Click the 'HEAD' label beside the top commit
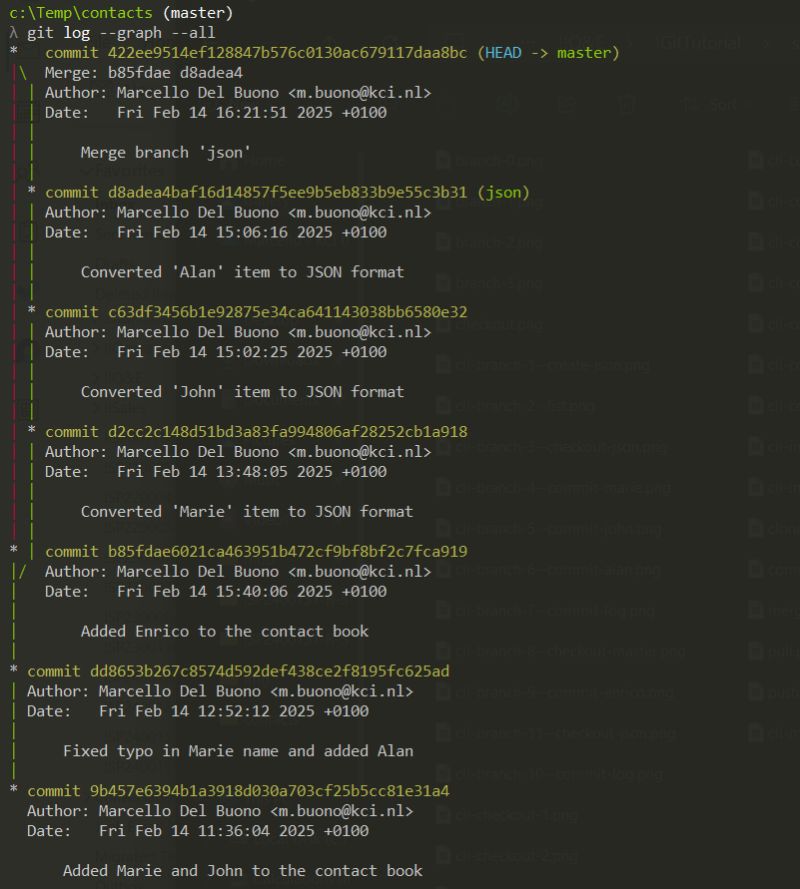 pos(503,53)
